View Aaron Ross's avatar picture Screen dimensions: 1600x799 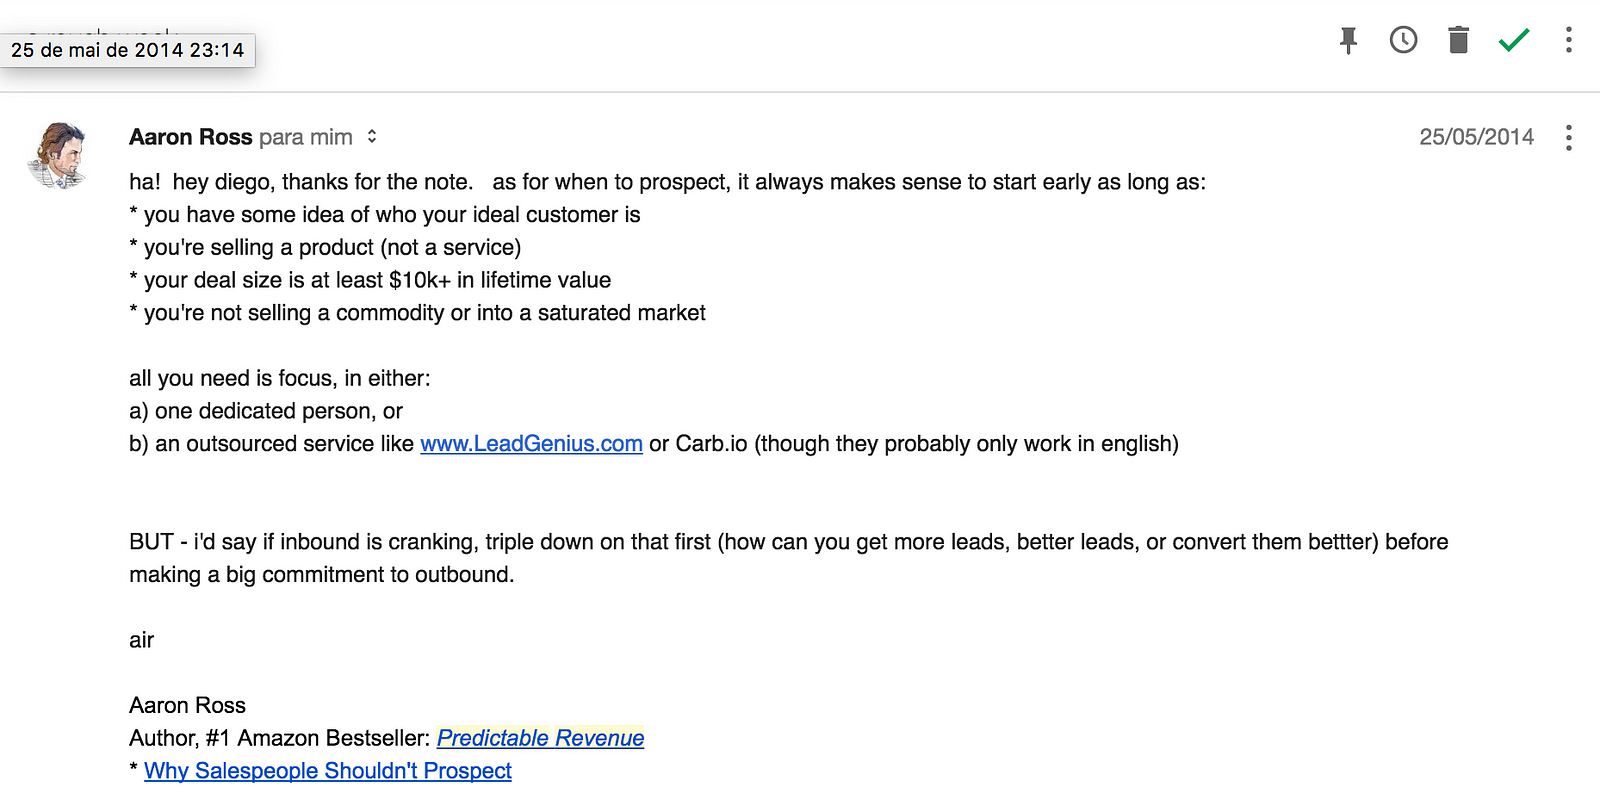[x=59, y=155]
